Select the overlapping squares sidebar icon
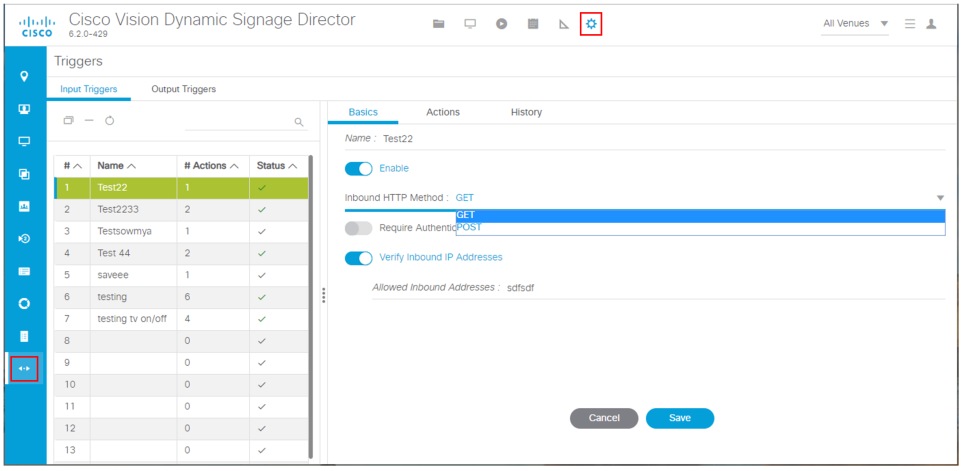966x471 pixels. 25,174
